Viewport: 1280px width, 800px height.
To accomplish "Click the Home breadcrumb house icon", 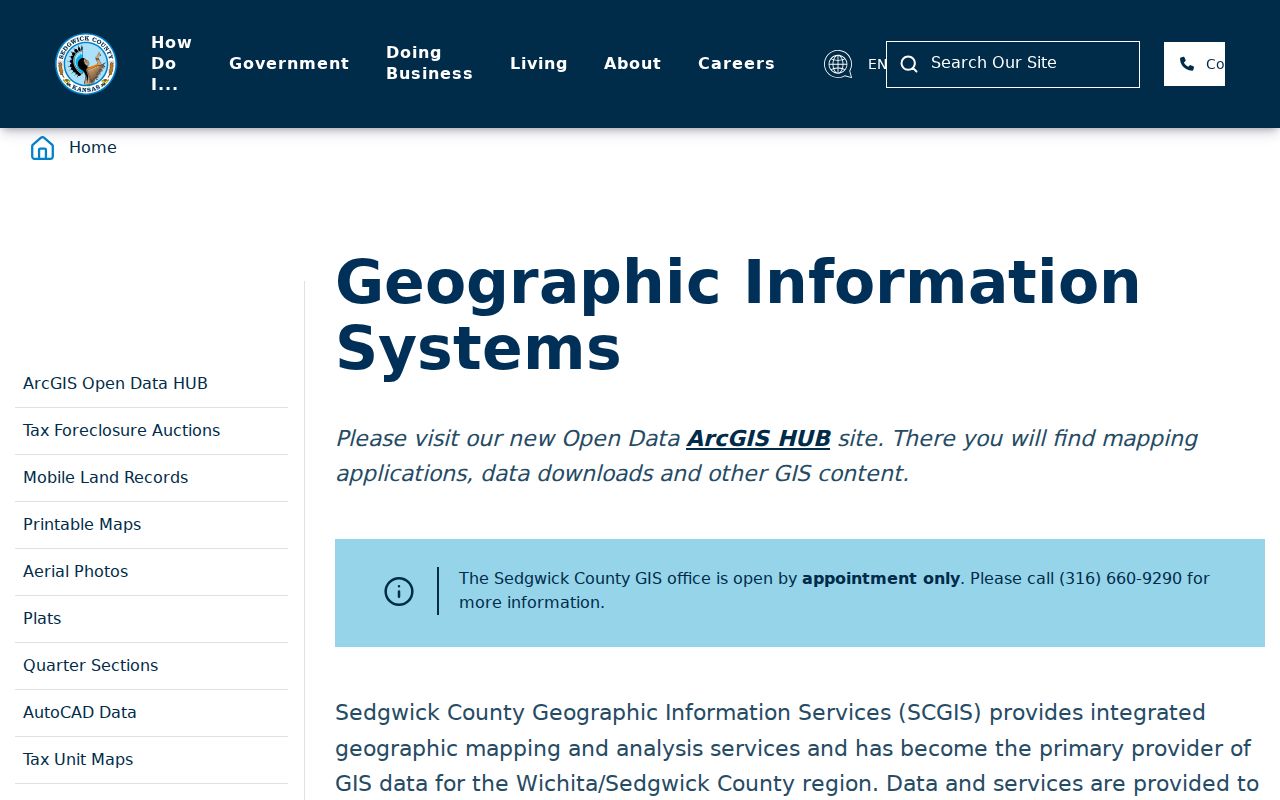I will click(42, 148).
